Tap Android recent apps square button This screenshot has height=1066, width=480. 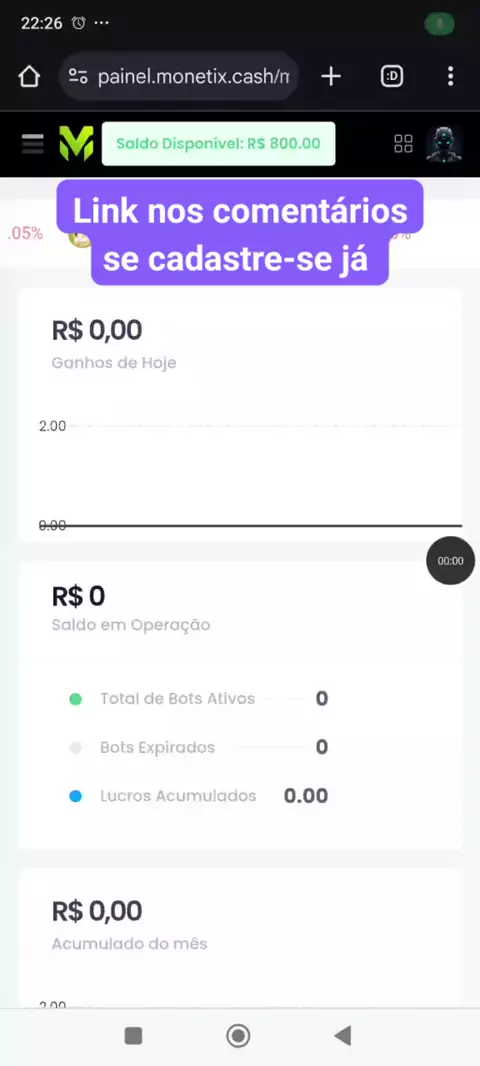pyautogui.click(x=133, y=1036)
